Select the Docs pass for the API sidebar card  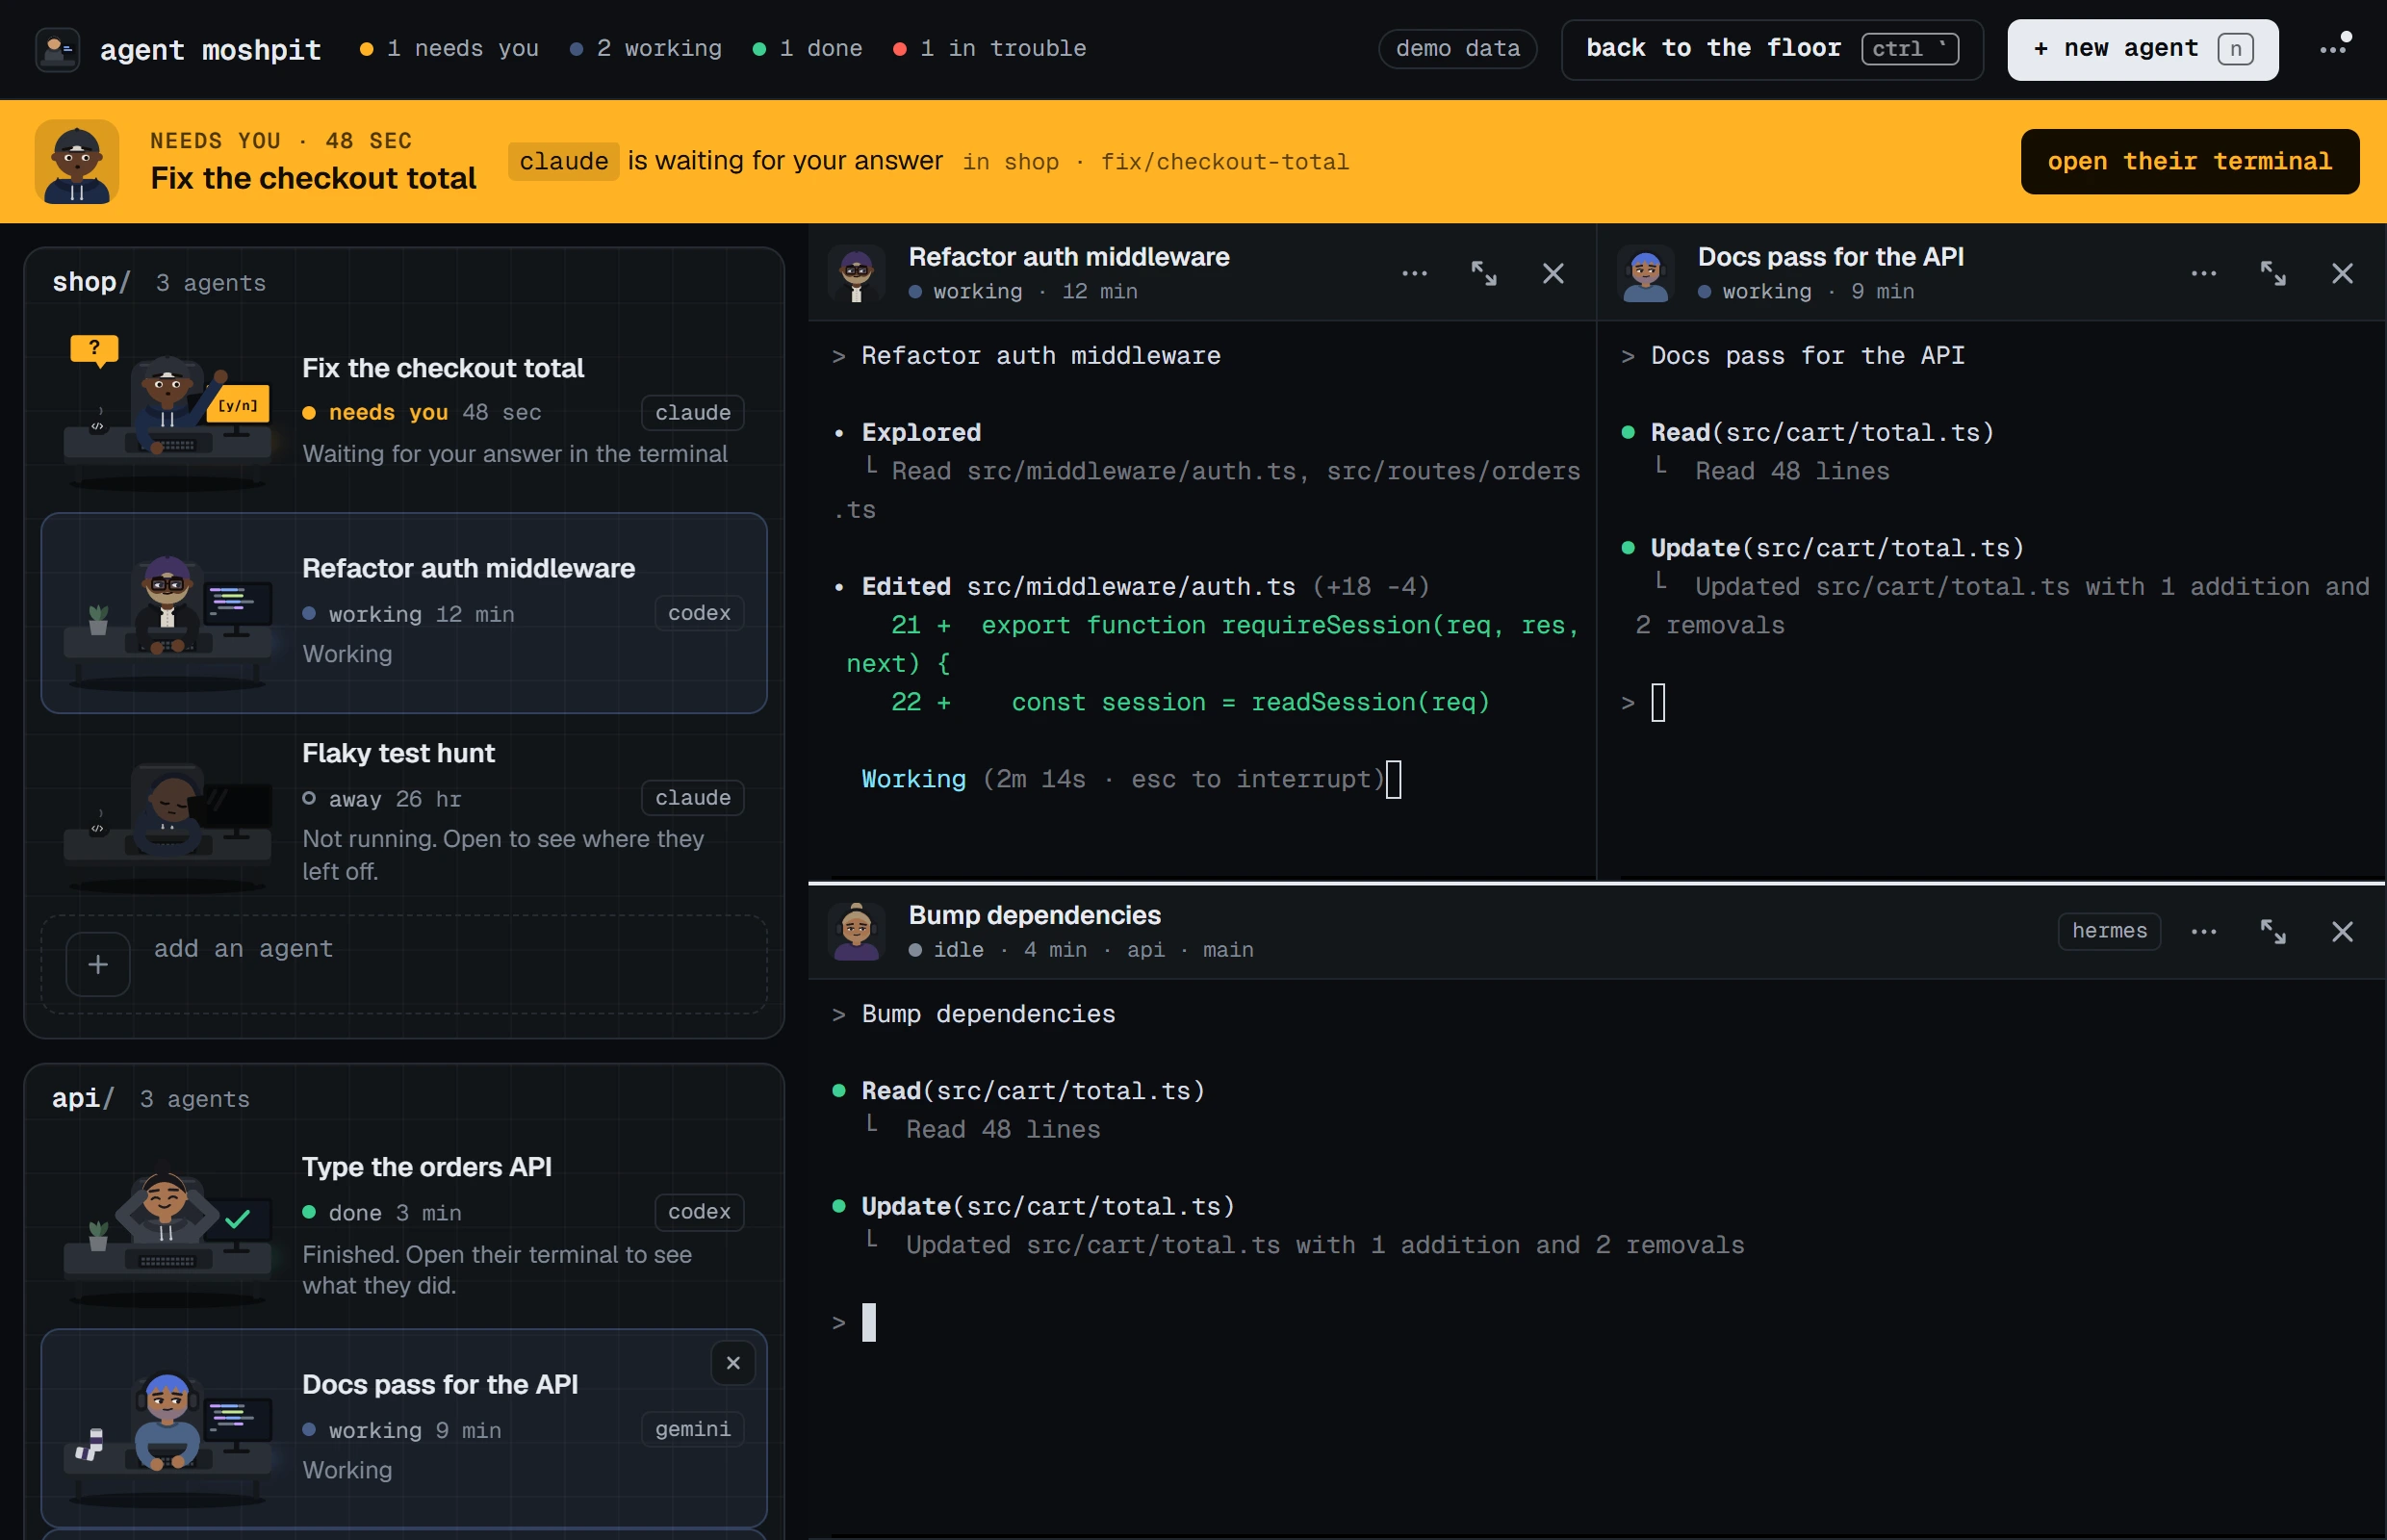coord(404,1428)
